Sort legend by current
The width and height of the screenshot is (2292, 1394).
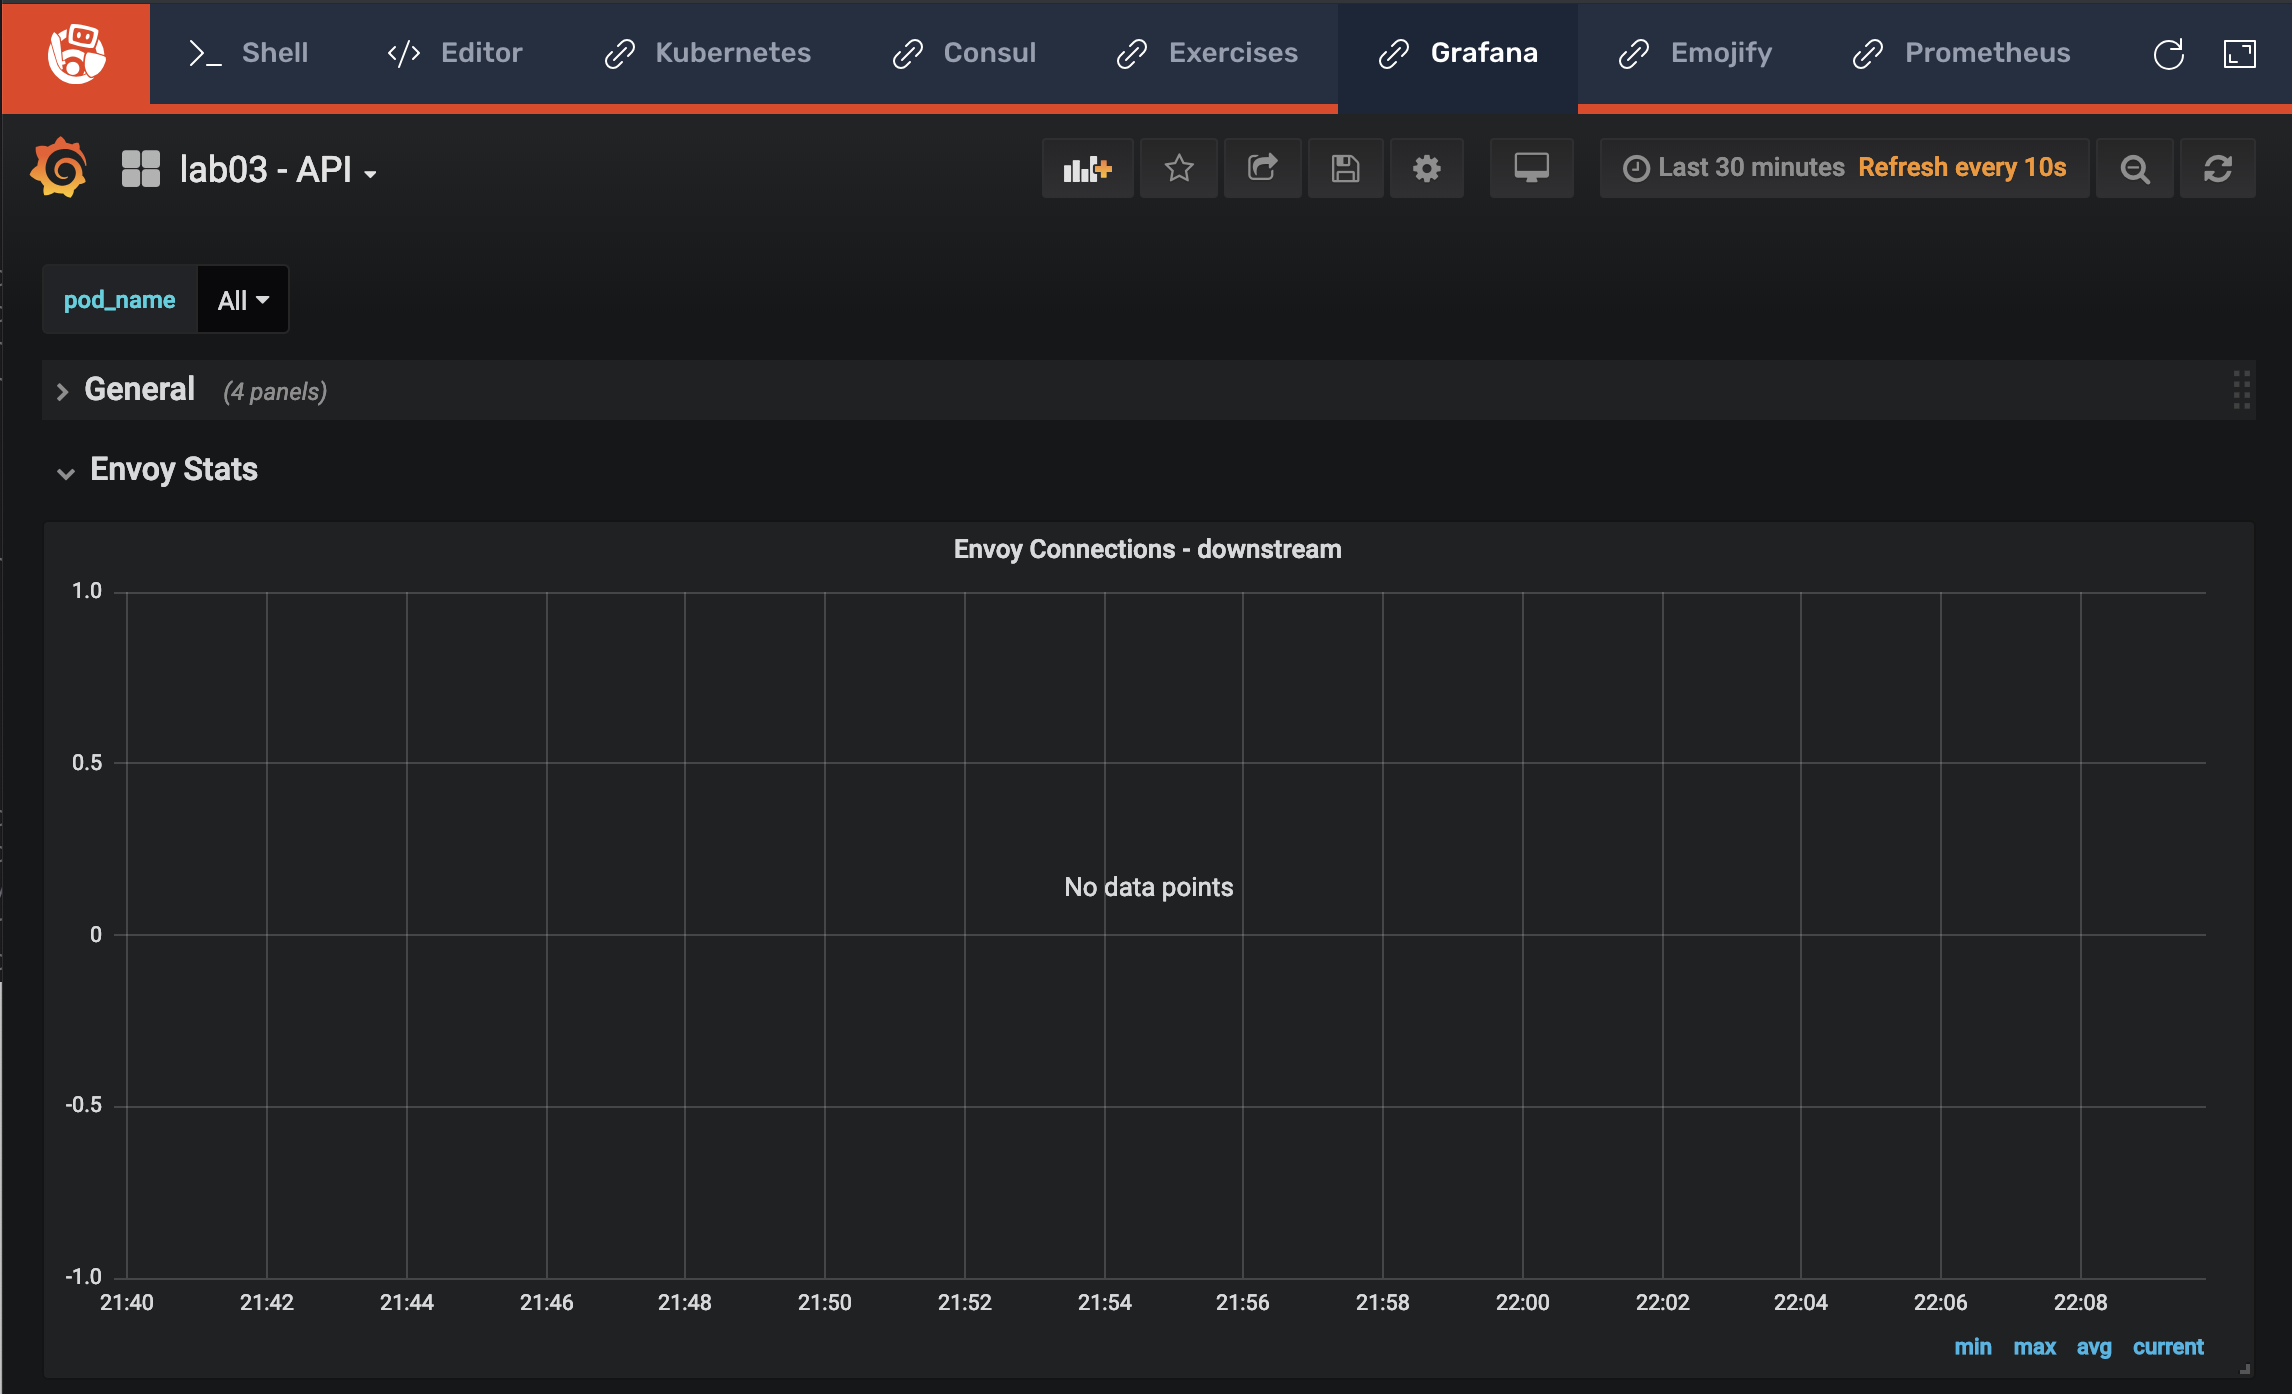(2168, 1347)
